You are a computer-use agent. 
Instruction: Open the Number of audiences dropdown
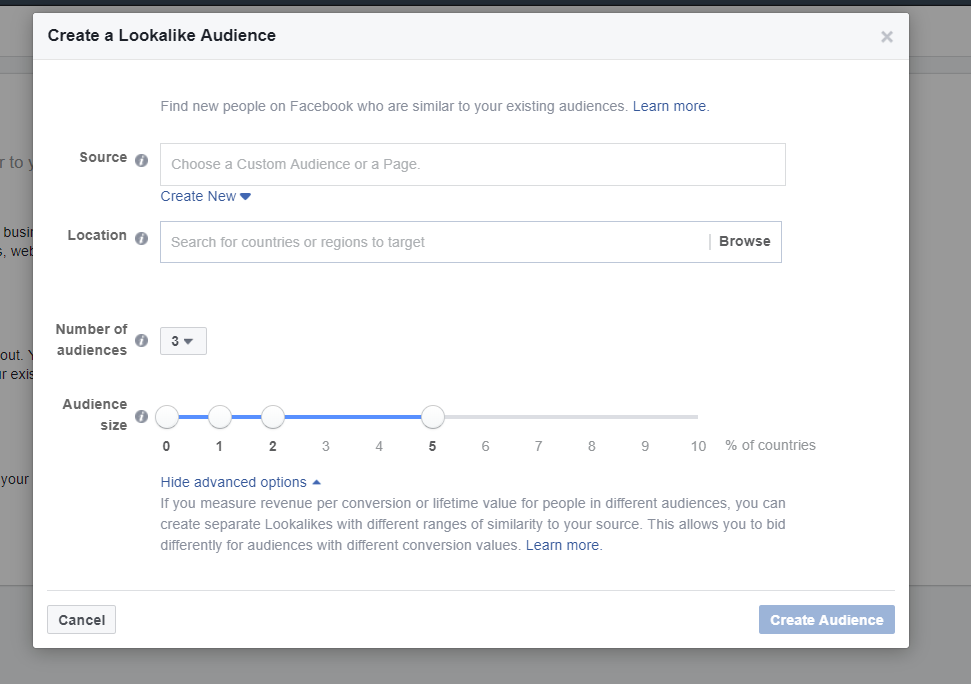tap(183, 341)
